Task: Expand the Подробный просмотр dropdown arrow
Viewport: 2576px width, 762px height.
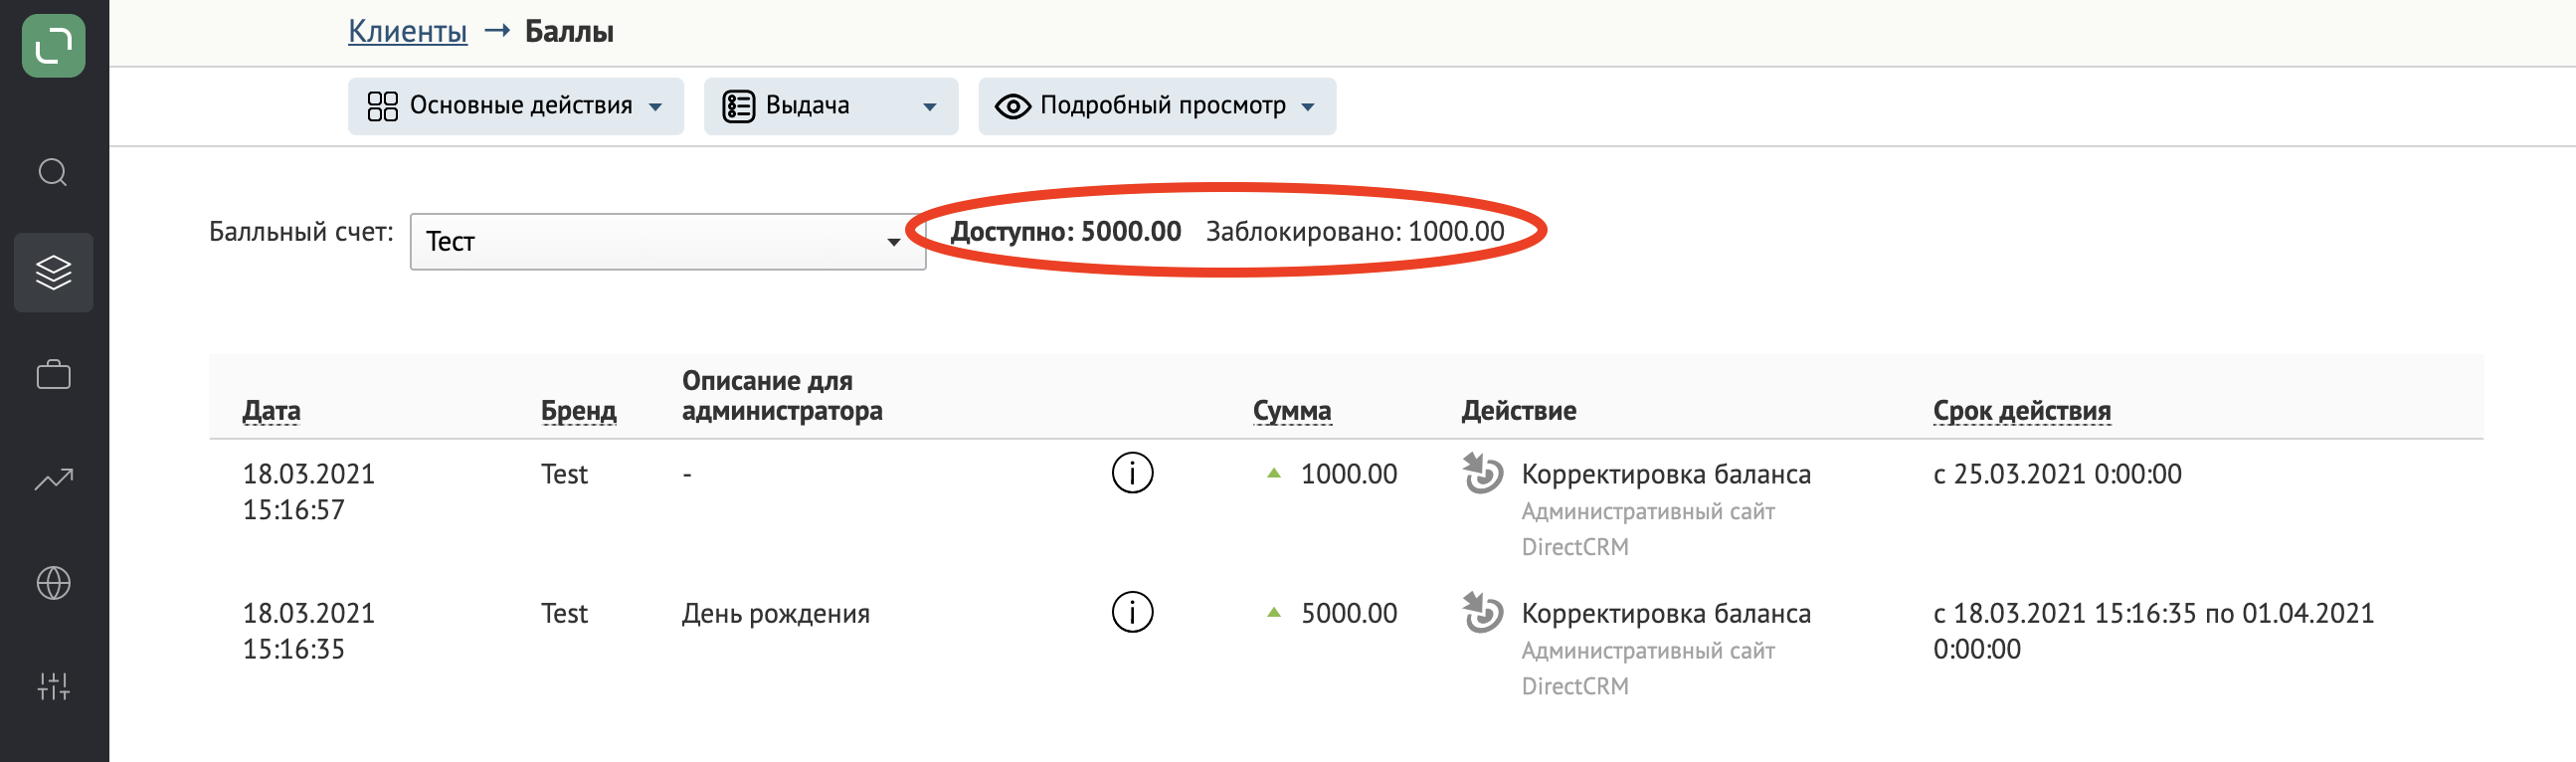Action: click(x=1307, y=107)
